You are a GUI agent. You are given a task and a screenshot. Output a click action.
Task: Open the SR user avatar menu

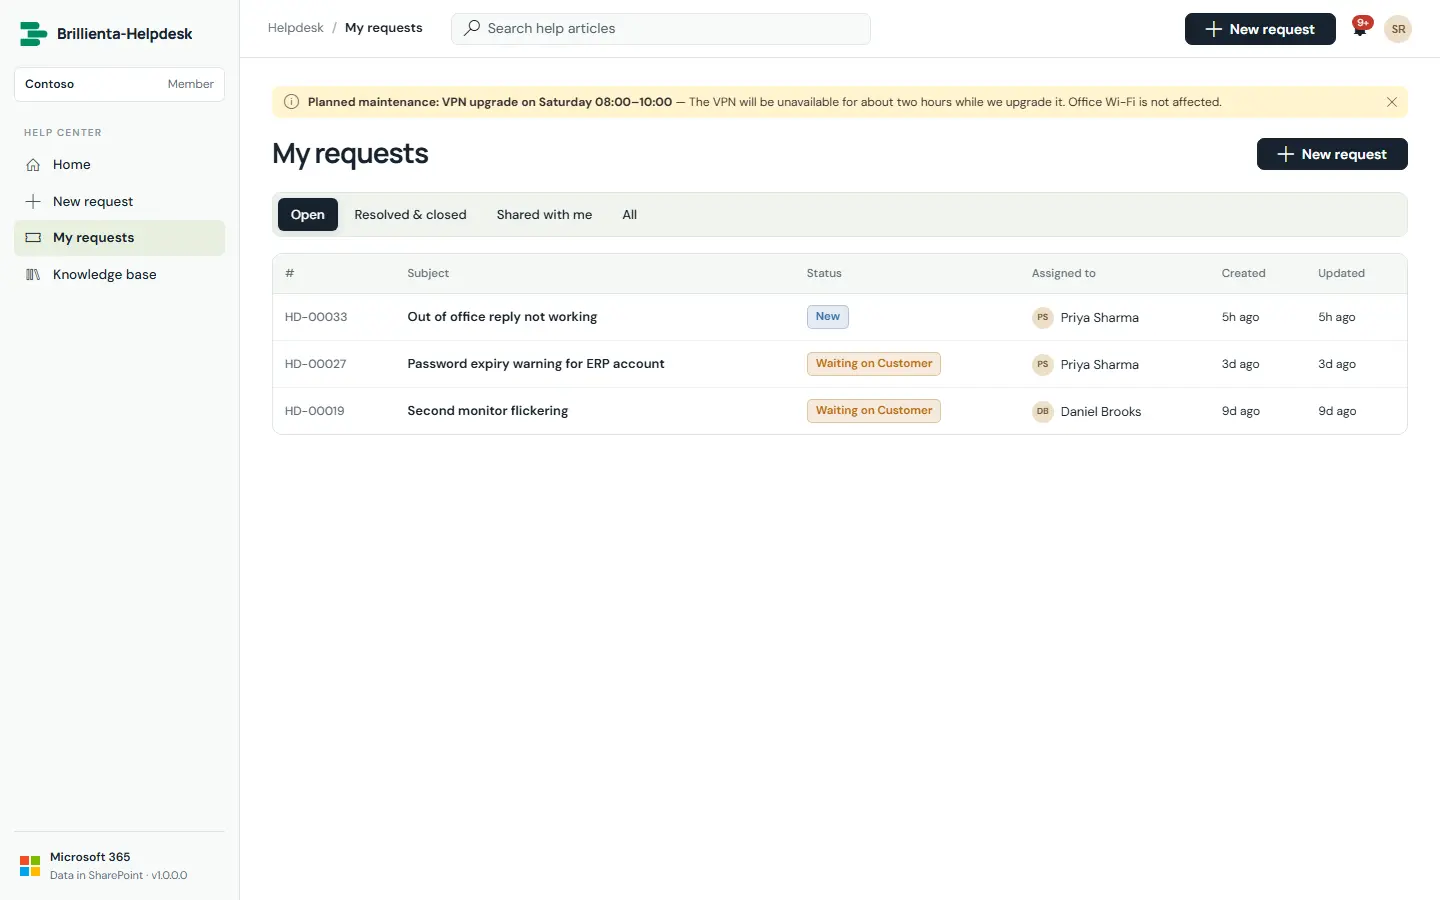click(x=1398, y=29)
